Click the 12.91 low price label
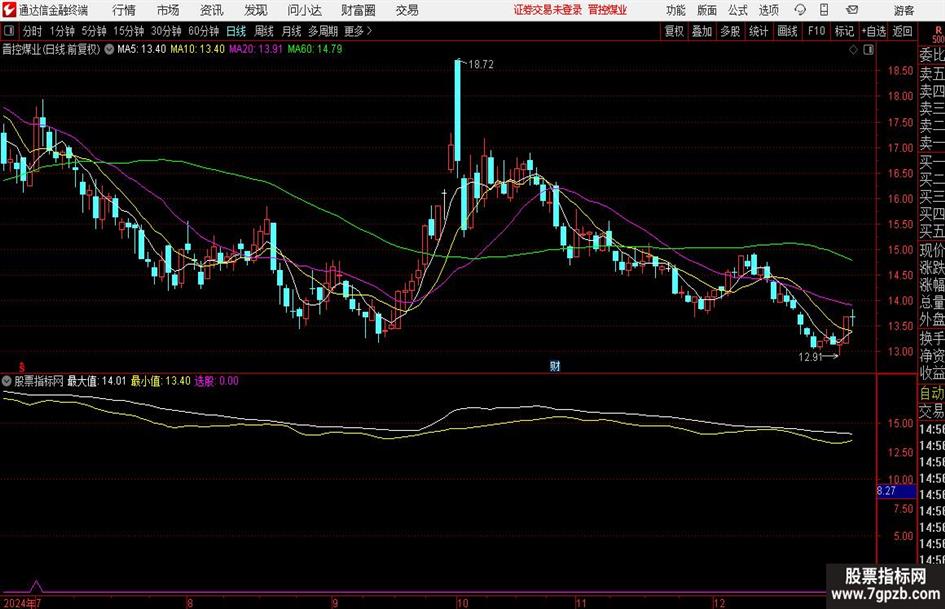This screenshot has height=609, width=945. click(x=811, y=357)
